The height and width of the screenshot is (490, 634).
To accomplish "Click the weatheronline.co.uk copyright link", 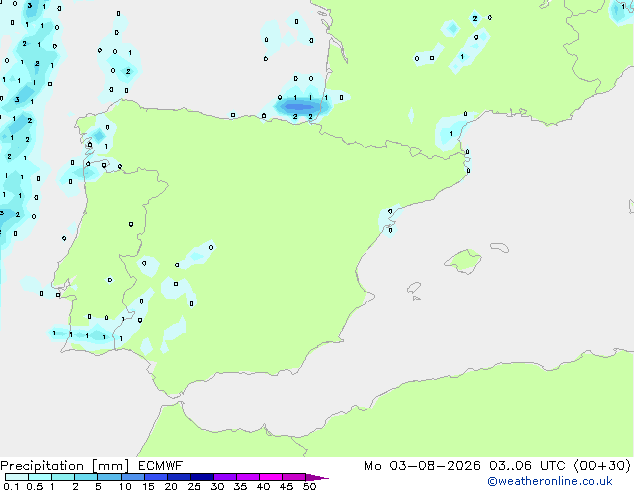I will click(550, 481).
